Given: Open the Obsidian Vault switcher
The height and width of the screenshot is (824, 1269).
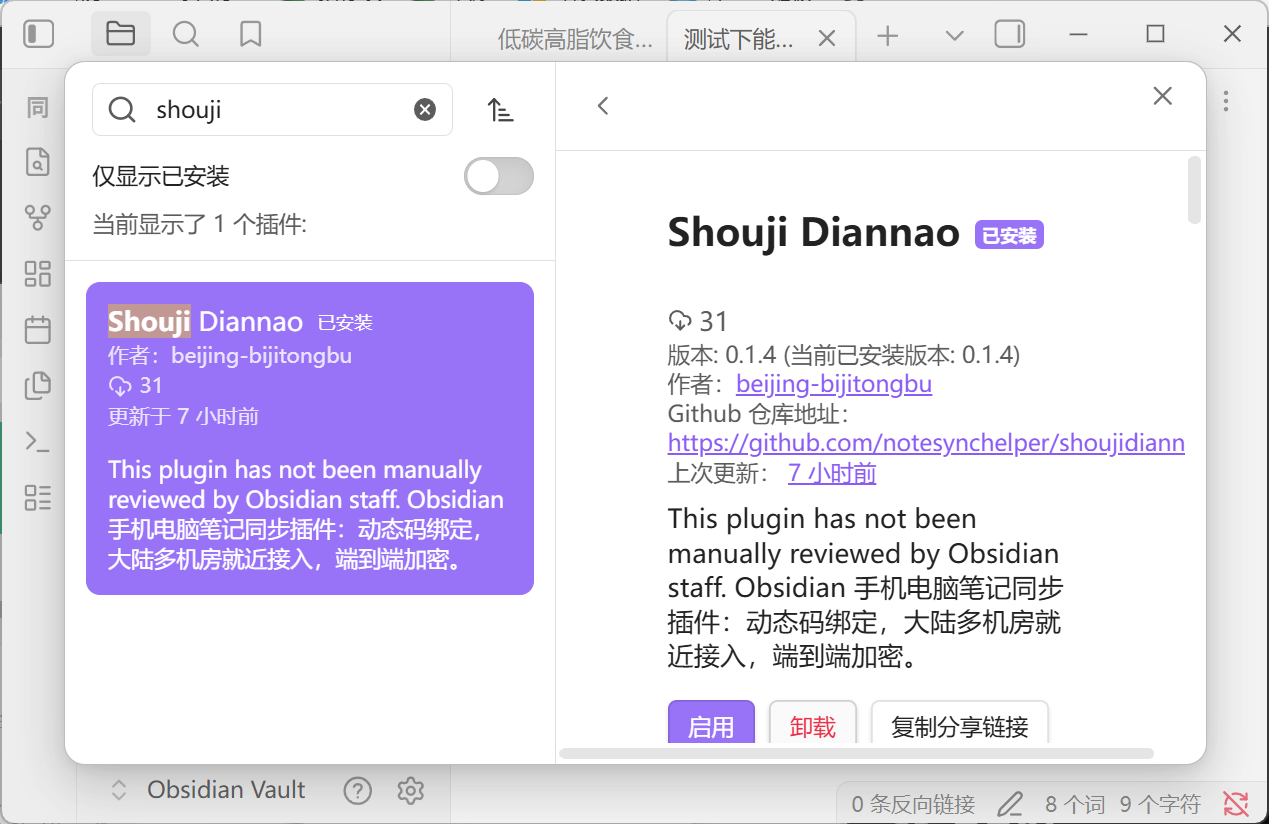Looking at the screenshot, I should 207,790.
